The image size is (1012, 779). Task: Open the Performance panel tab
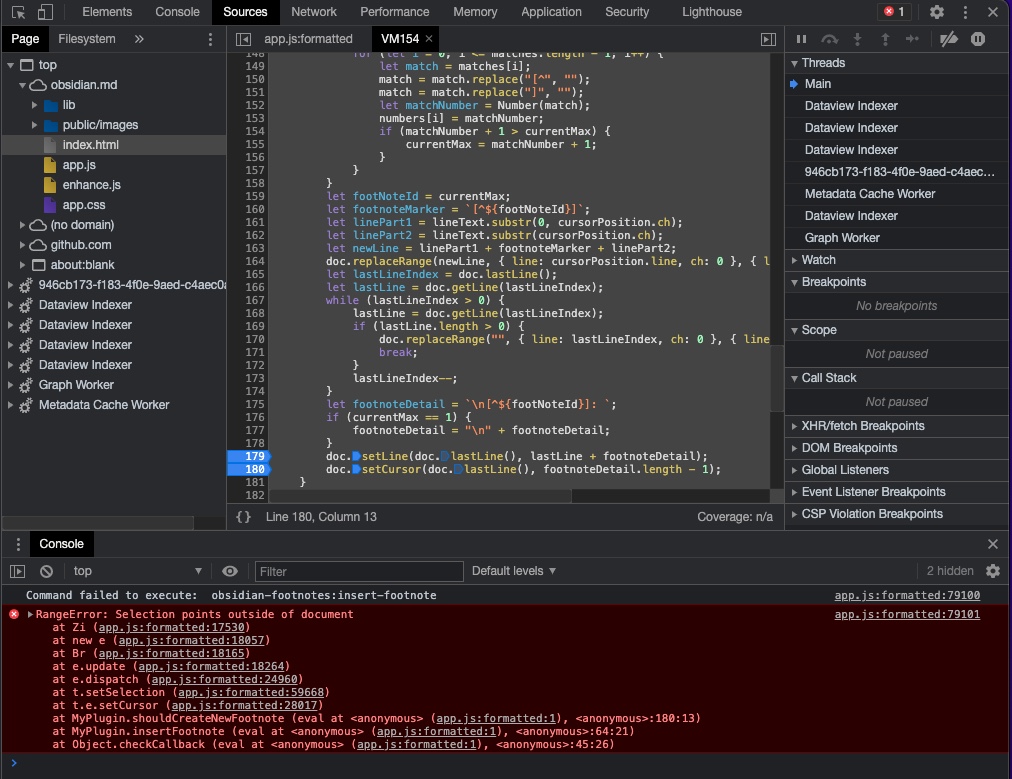[394, 12]
